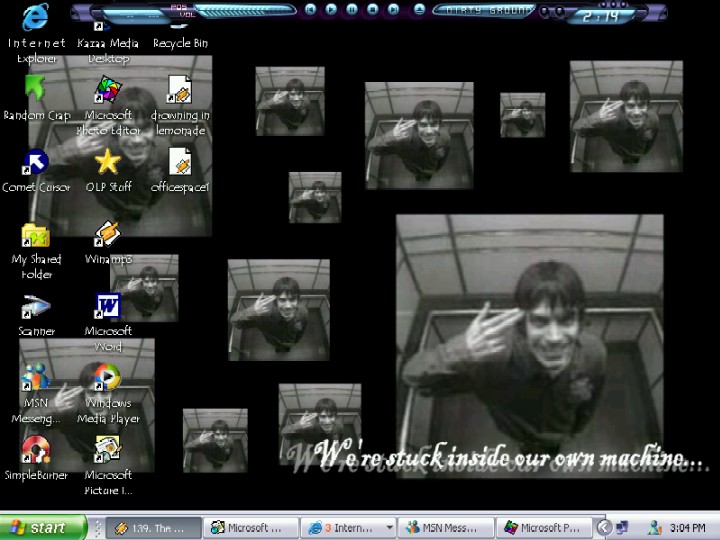The width and height of the screenshot is (720, 540).
Task: Launch Windows Media Player from the desktop
Action: click(108, 377)
